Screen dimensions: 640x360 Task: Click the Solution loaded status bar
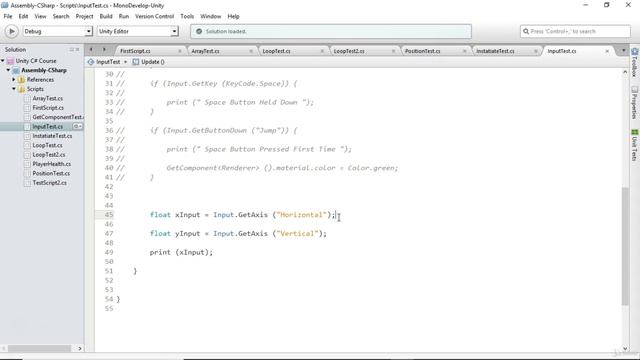(x=331, y=31)
